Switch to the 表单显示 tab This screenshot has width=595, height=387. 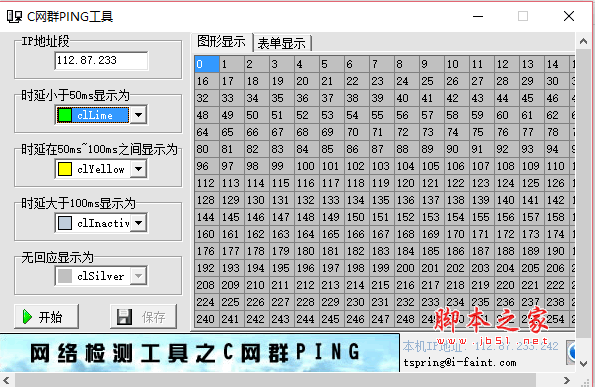coord(281,43)
